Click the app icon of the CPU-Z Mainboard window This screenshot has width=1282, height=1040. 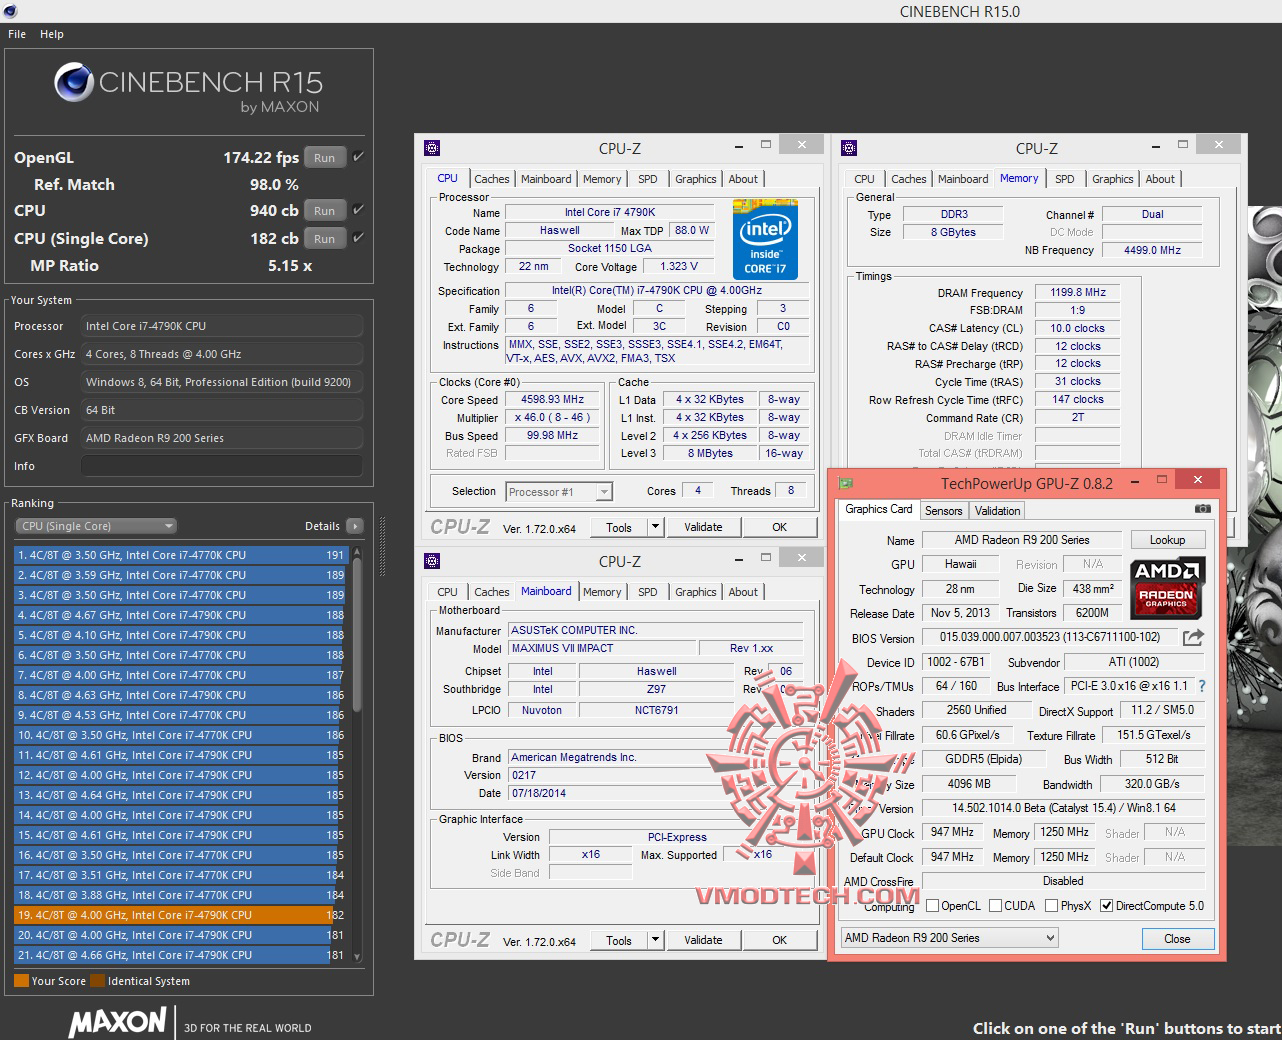[432, 561]
